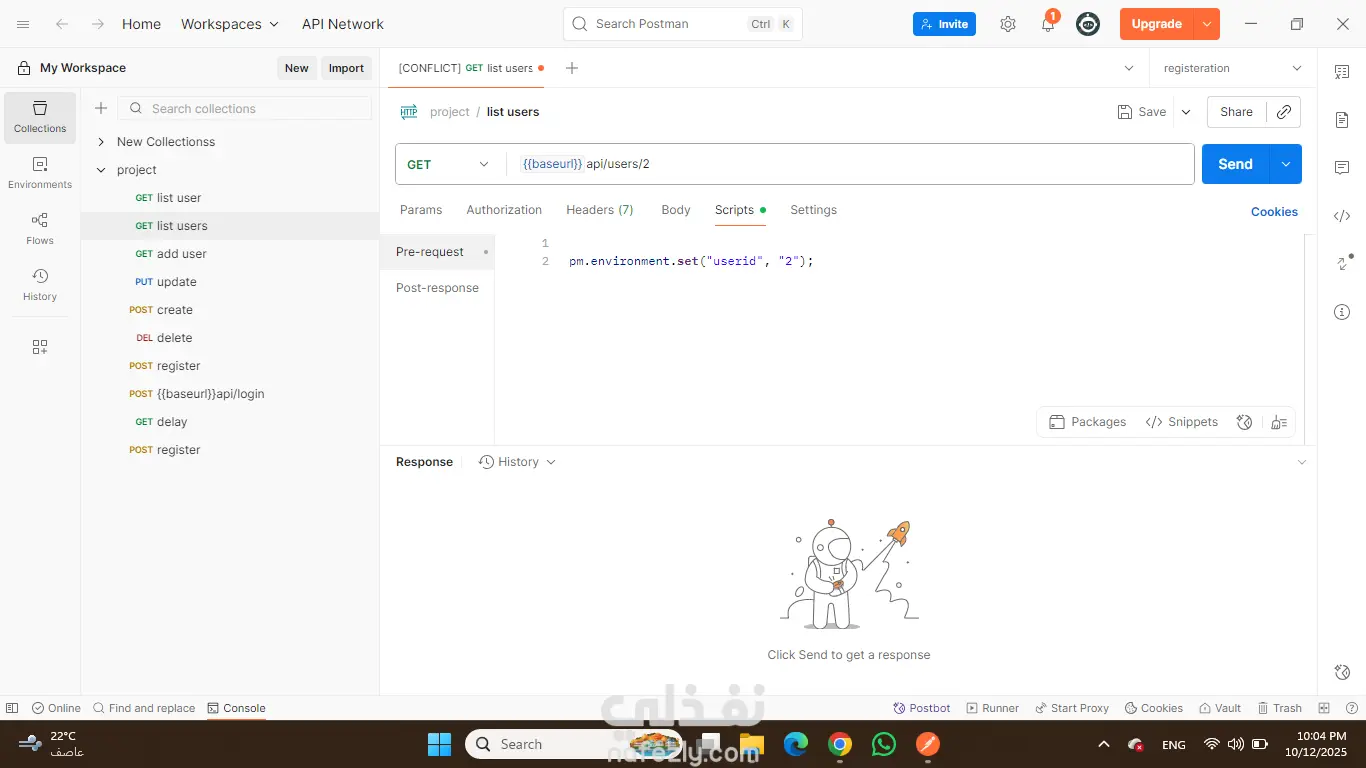The height and width of the screenshot is (768, 1366).
Task: Go back with the back arrow
Action: pos(62,24)
